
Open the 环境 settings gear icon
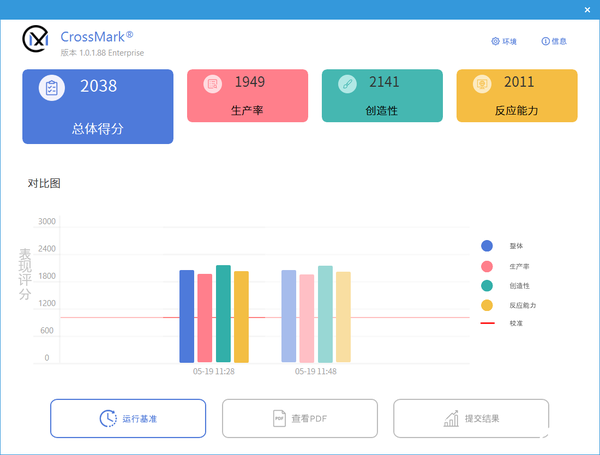[x=495, y=41]
